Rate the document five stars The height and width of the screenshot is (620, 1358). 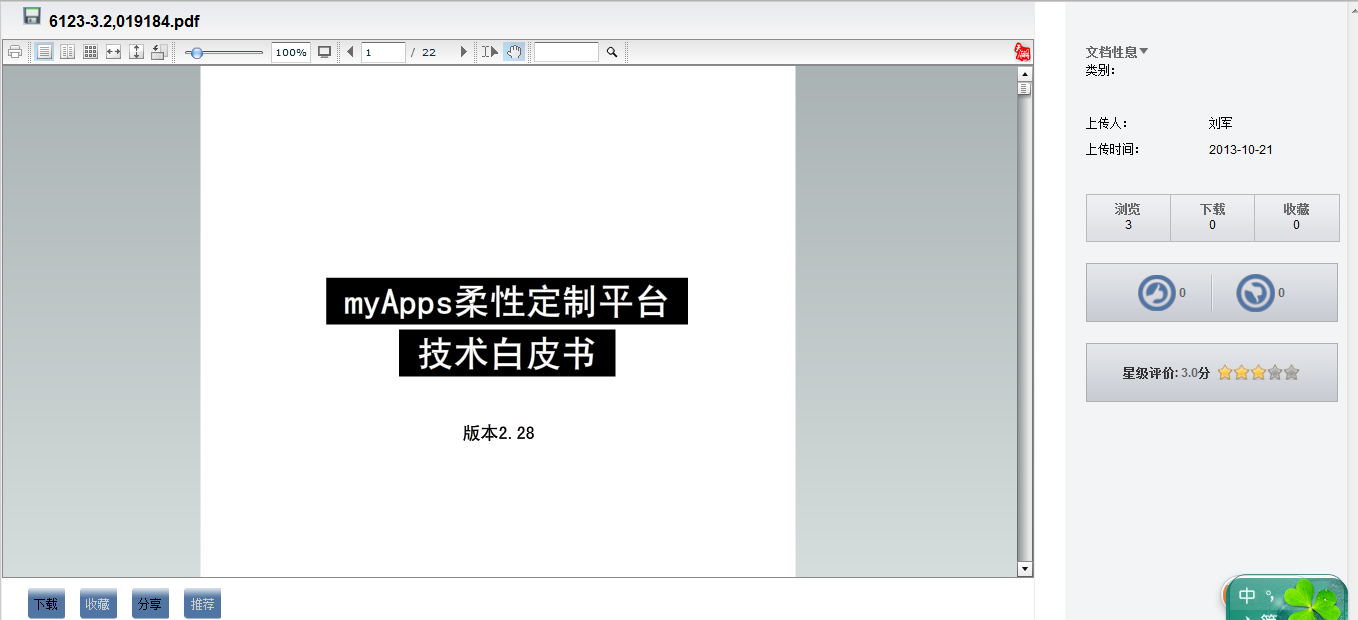1292,373
